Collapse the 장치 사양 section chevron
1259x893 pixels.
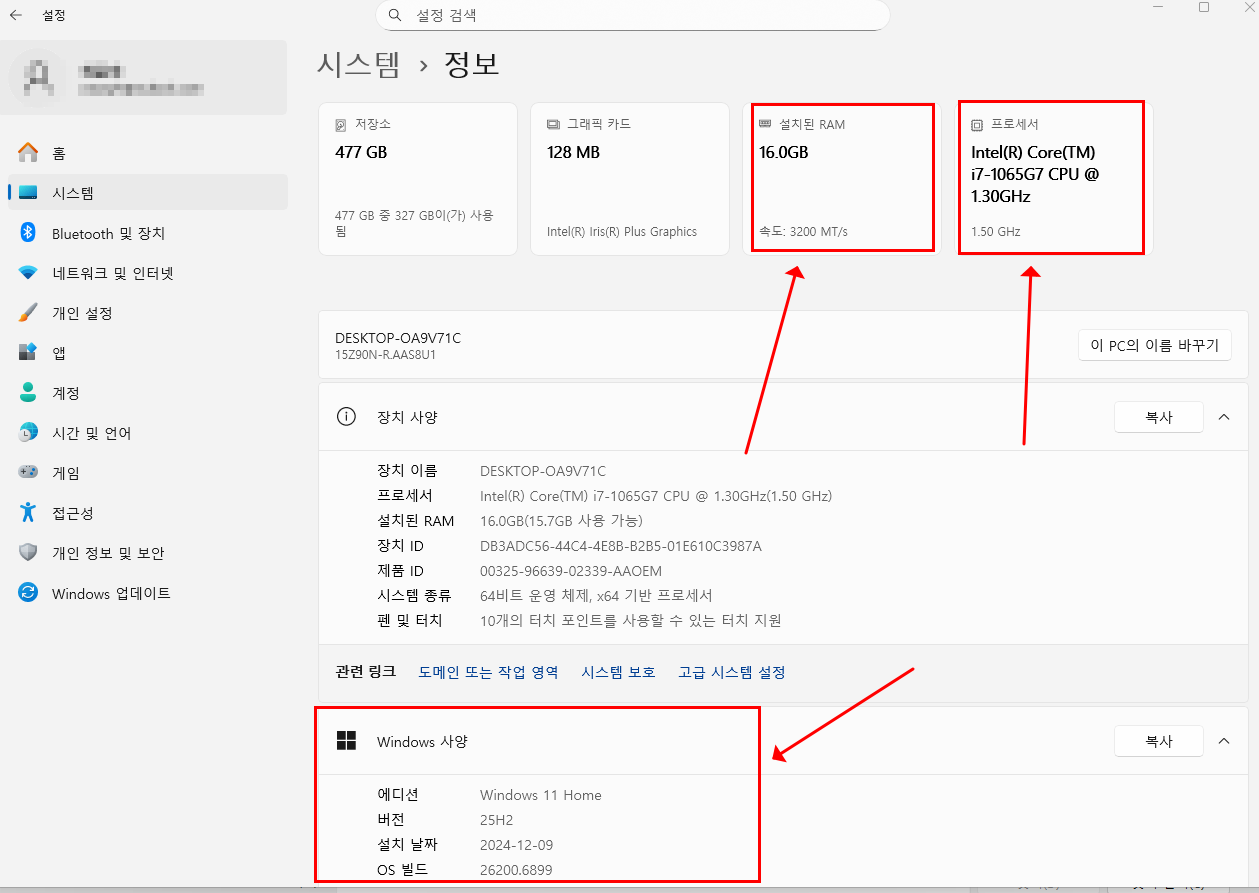1224,417
